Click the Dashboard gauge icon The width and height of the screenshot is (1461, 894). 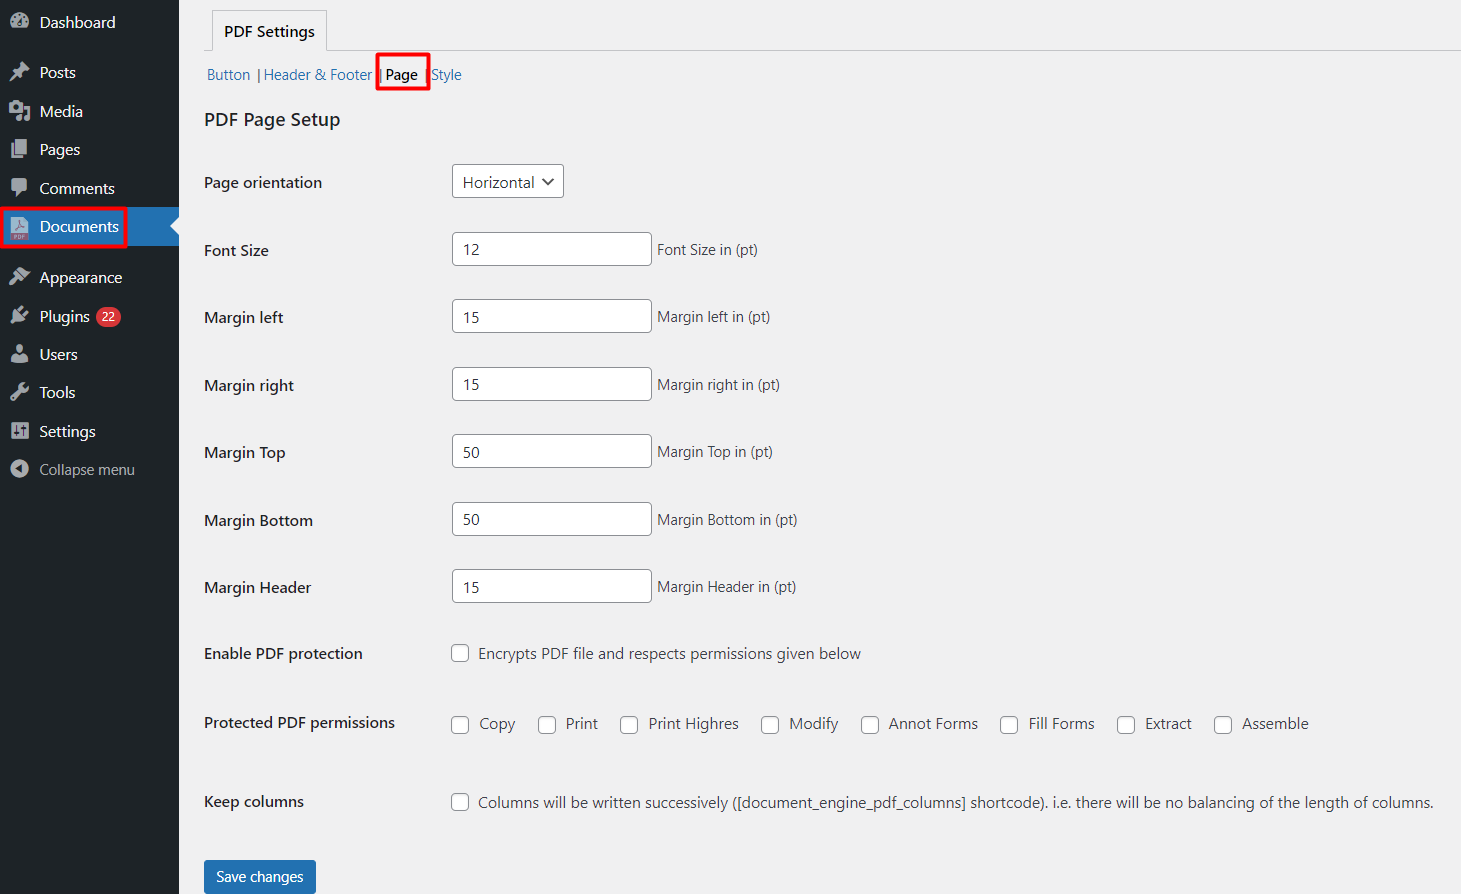(19, 21)
